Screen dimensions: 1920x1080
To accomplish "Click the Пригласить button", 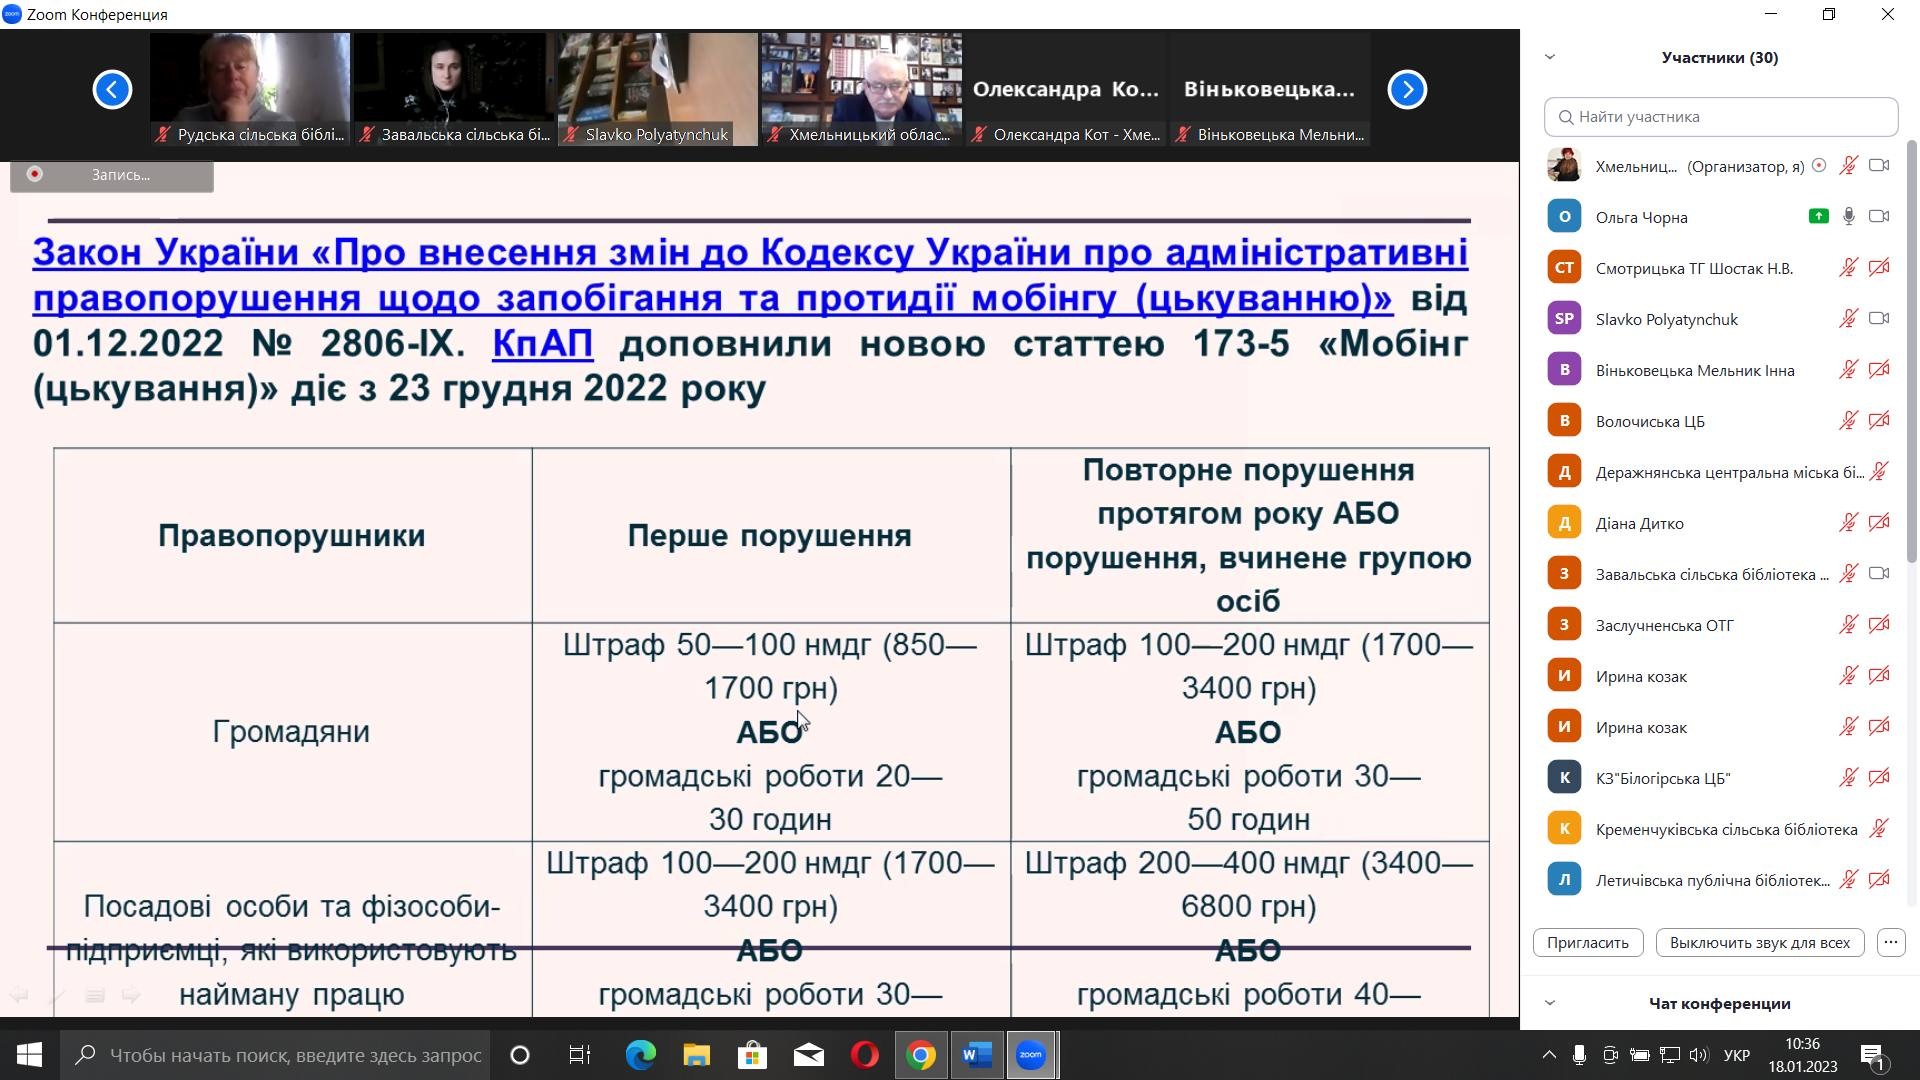I will point(1587,942).
